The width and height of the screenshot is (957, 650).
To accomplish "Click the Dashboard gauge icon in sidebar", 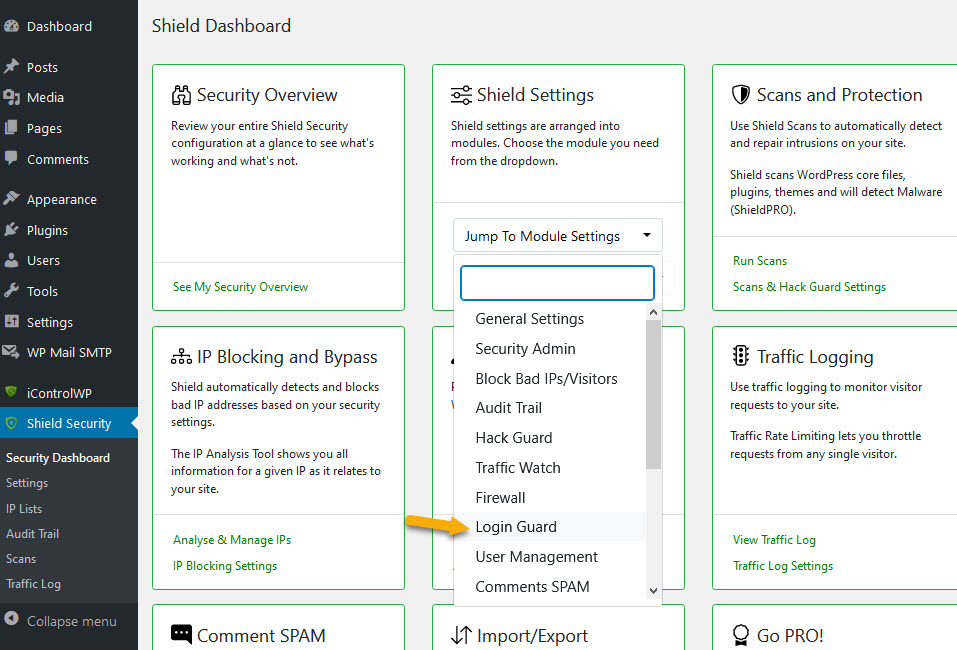I will click(11, 26).
